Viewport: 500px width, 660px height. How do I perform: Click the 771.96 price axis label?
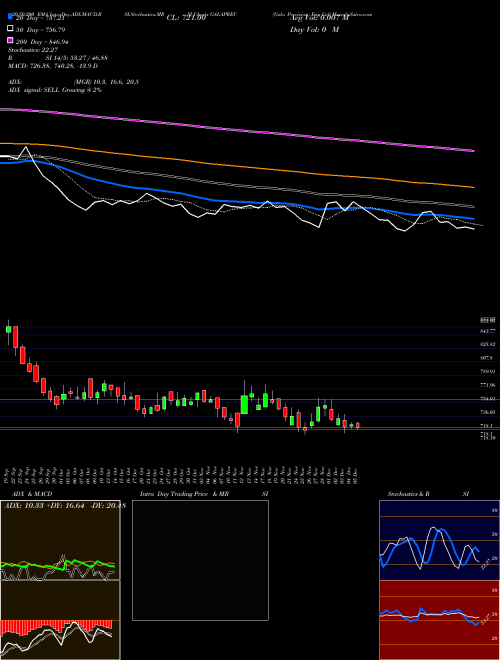point(488,385)
